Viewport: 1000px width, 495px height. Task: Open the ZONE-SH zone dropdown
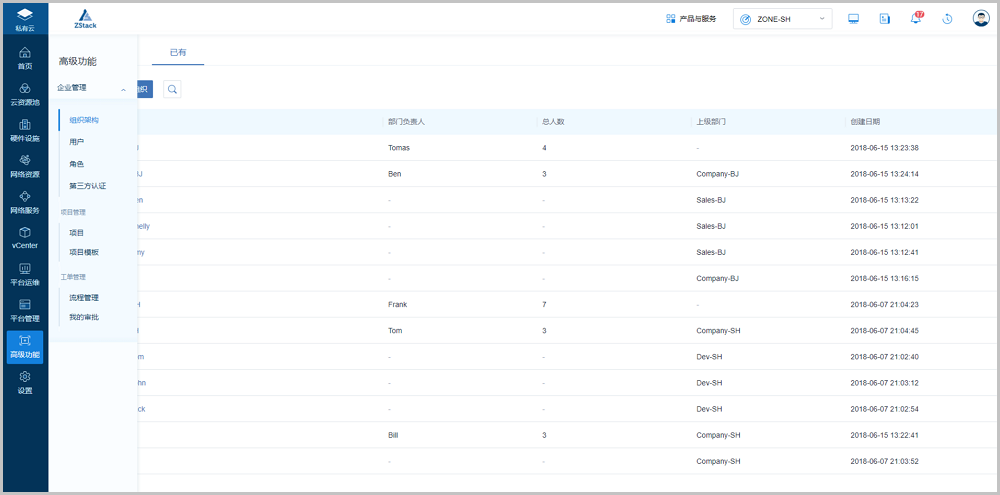coord(783,19)
